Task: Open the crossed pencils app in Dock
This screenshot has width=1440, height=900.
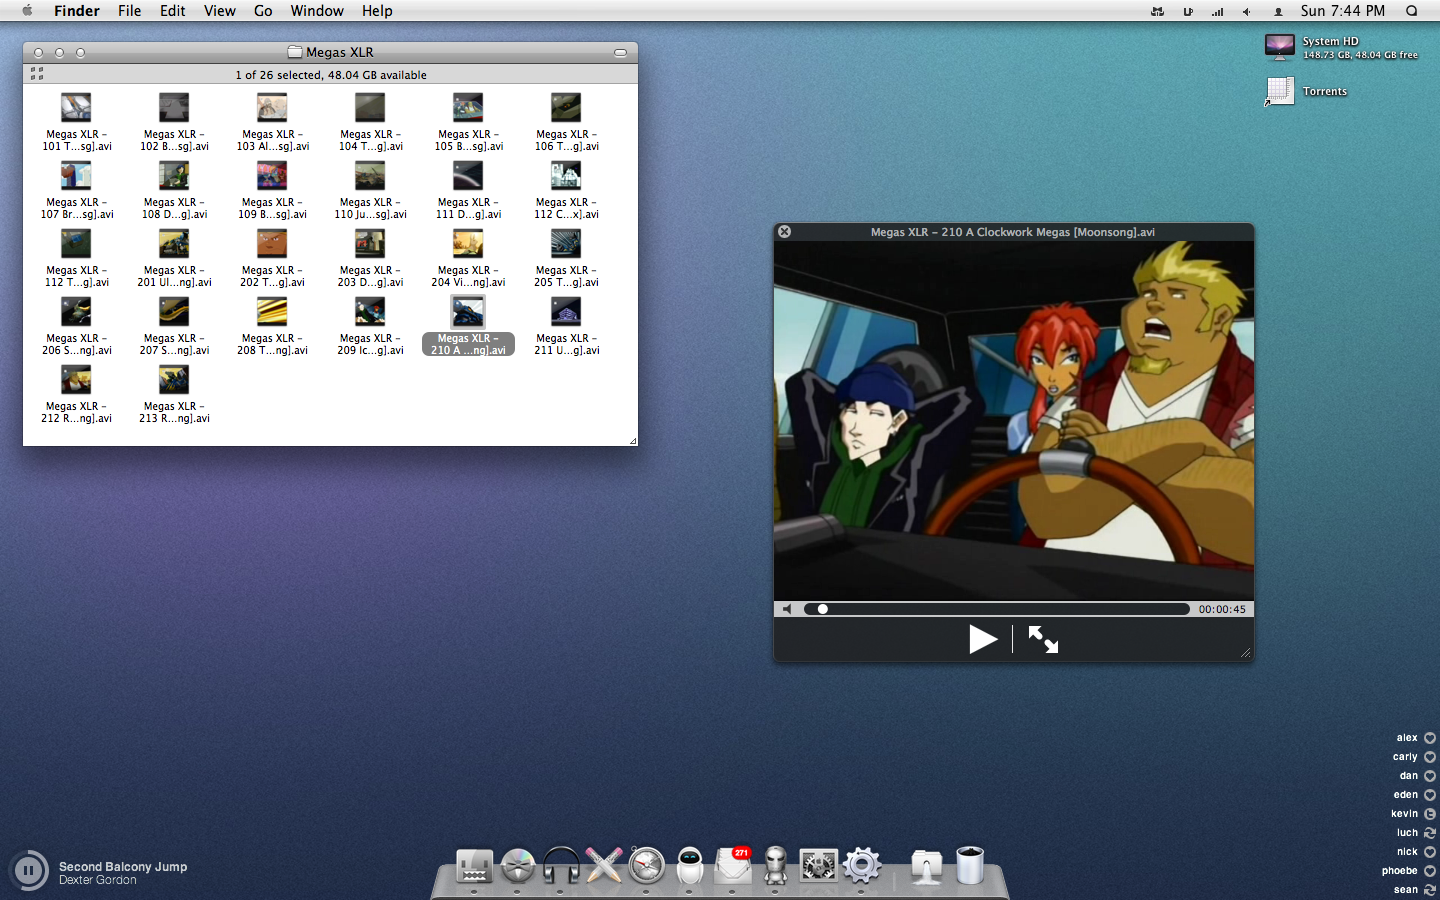Action: coord(604,865)
